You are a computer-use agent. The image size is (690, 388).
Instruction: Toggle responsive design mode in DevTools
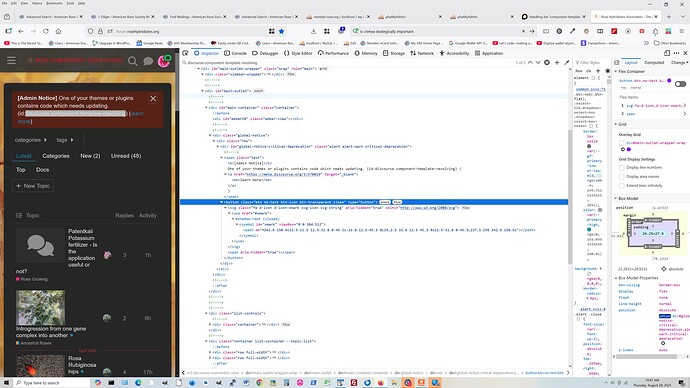[667, 53]
